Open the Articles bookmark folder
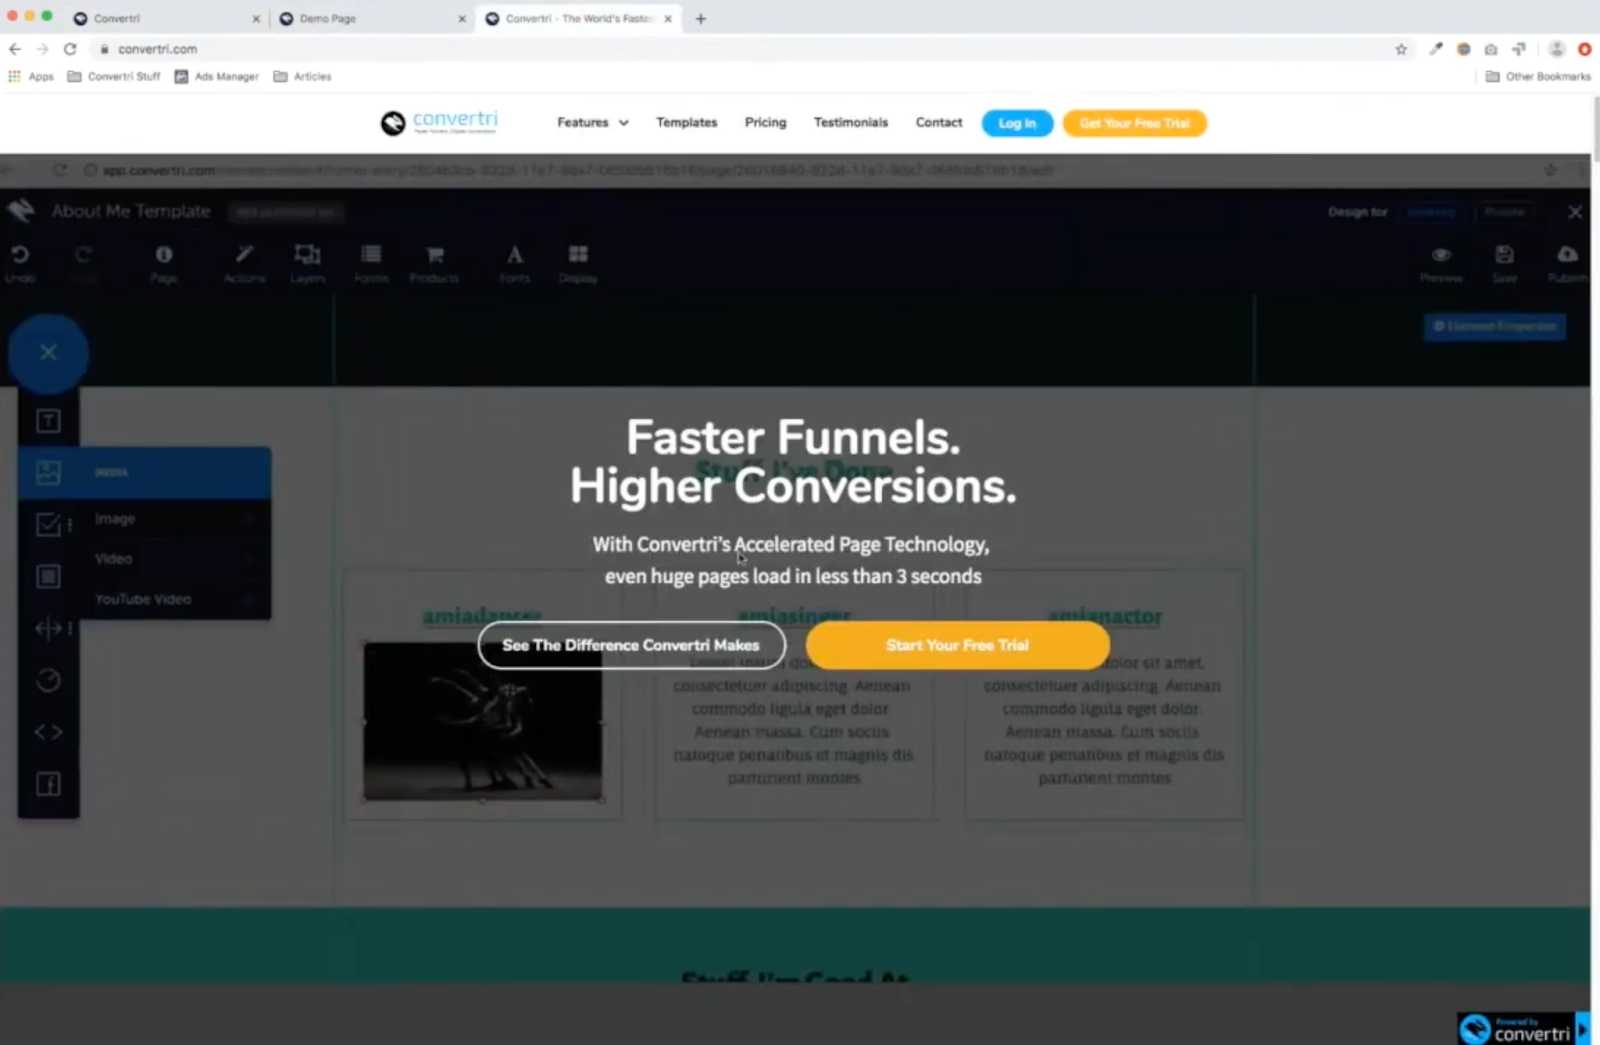 (302, 76)
